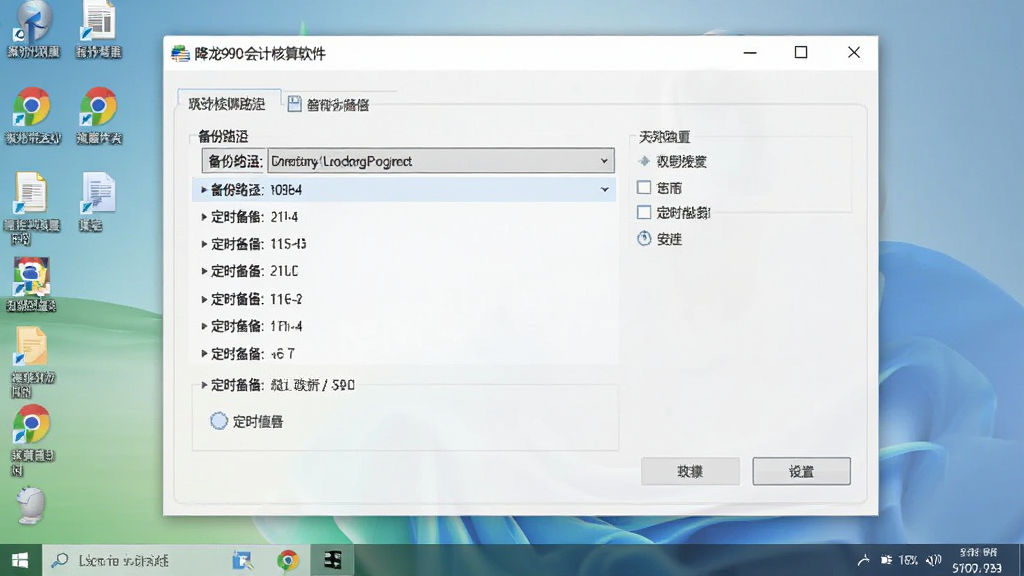Maximize the 降龙990 window
1024x576 pixels.
pos(801,52)
